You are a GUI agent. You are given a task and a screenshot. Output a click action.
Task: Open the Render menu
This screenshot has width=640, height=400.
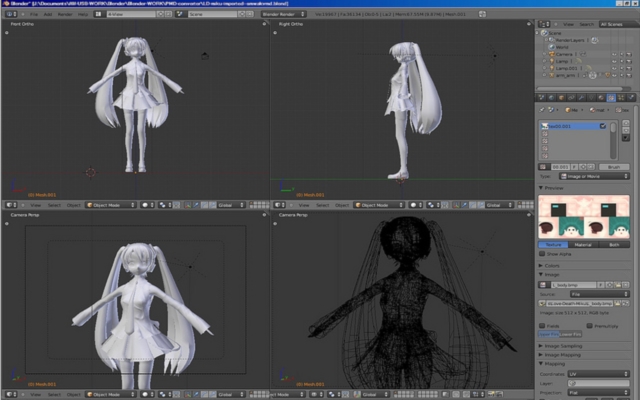(65, 14)
